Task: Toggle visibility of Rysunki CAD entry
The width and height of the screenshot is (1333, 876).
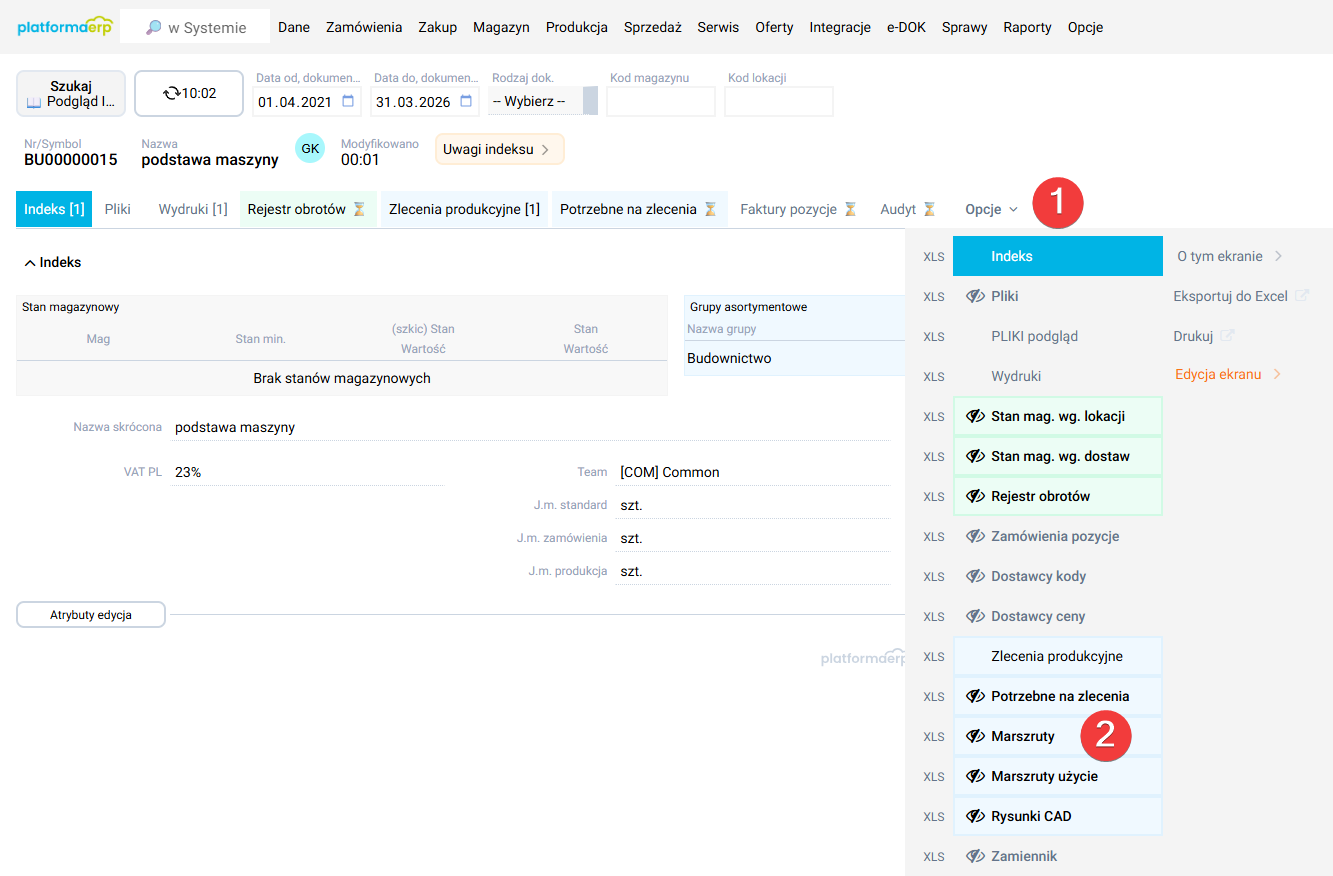Action: 976,816
